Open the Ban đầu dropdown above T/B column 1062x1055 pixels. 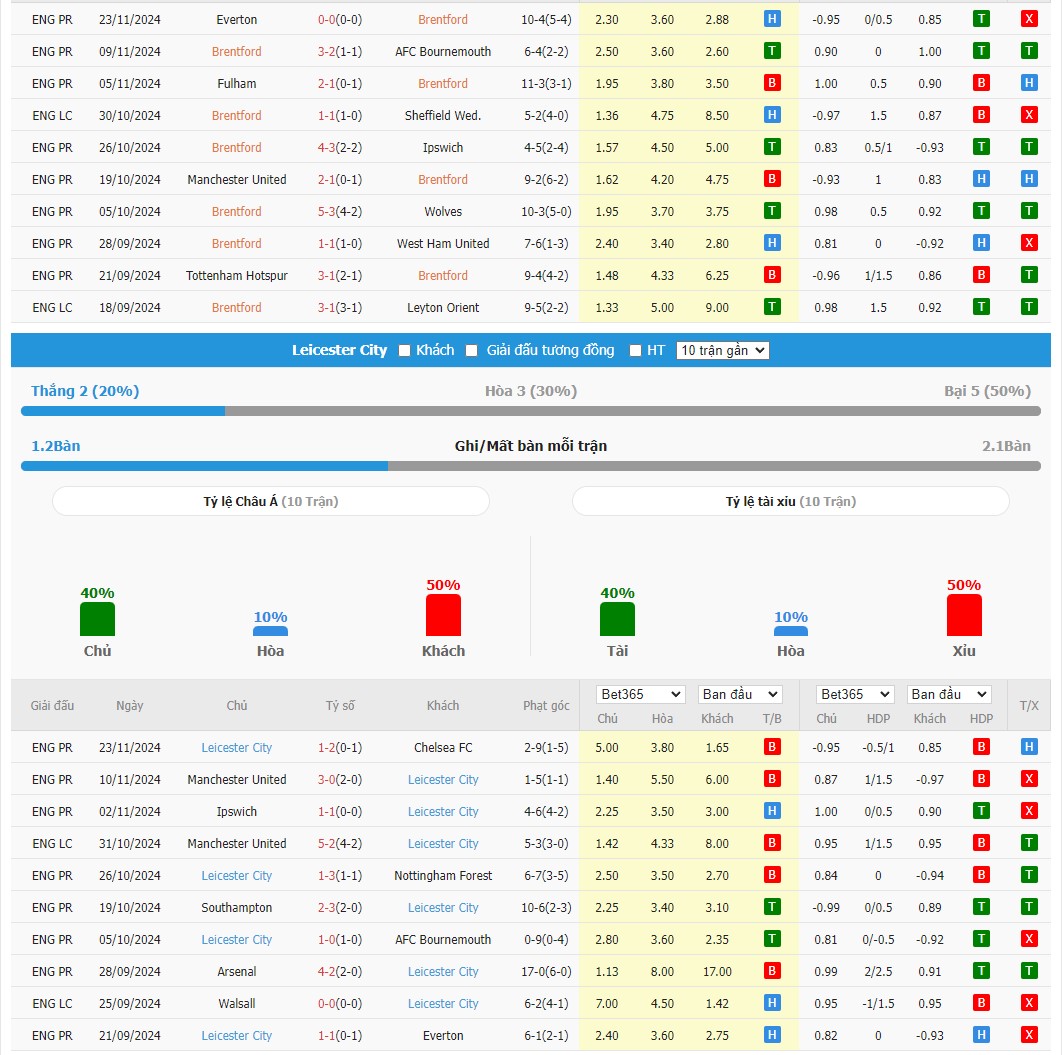point(740,694)
